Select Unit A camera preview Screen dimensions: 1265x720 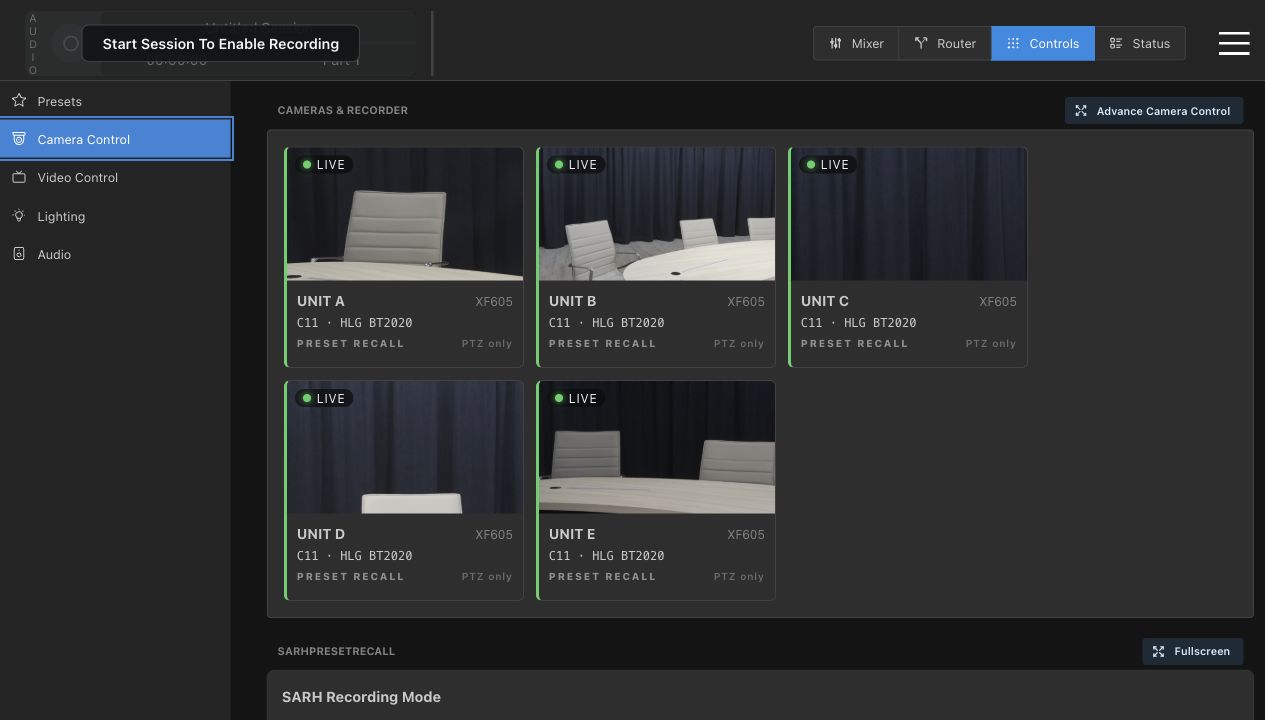[405, 214]
